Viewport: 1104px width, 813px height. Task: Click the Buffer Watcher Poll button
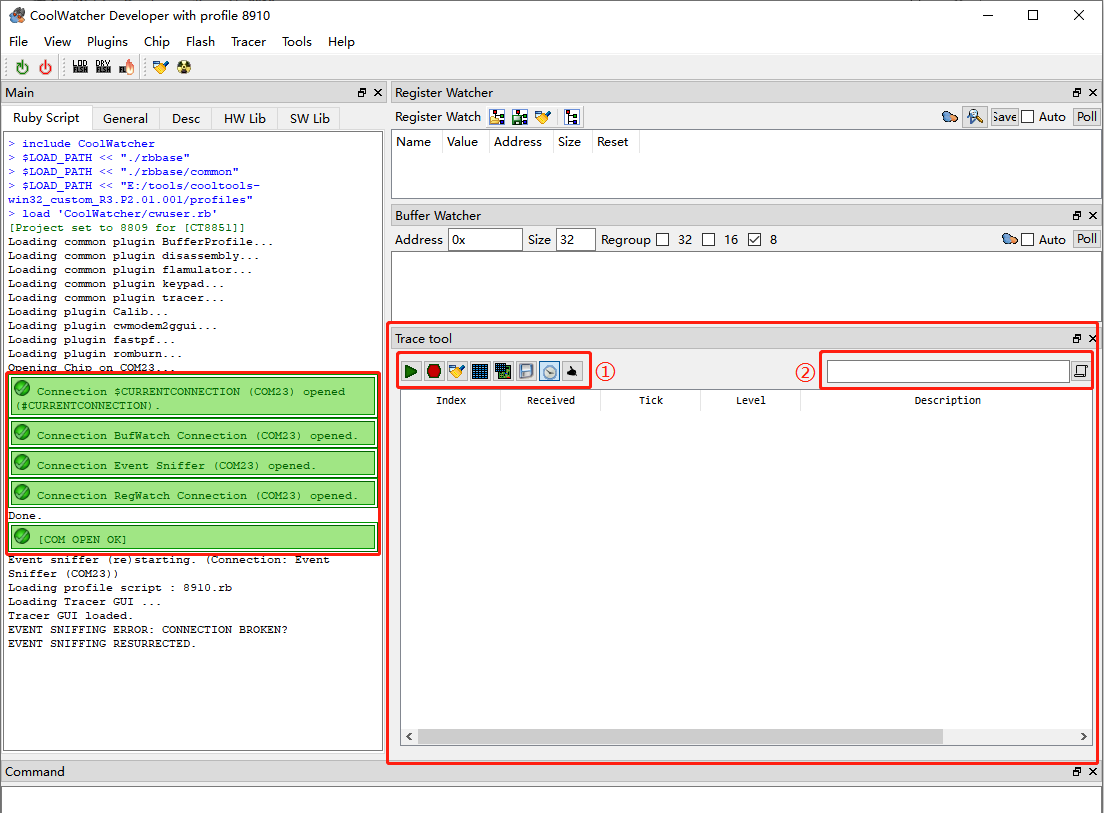tap(1086, 239)
